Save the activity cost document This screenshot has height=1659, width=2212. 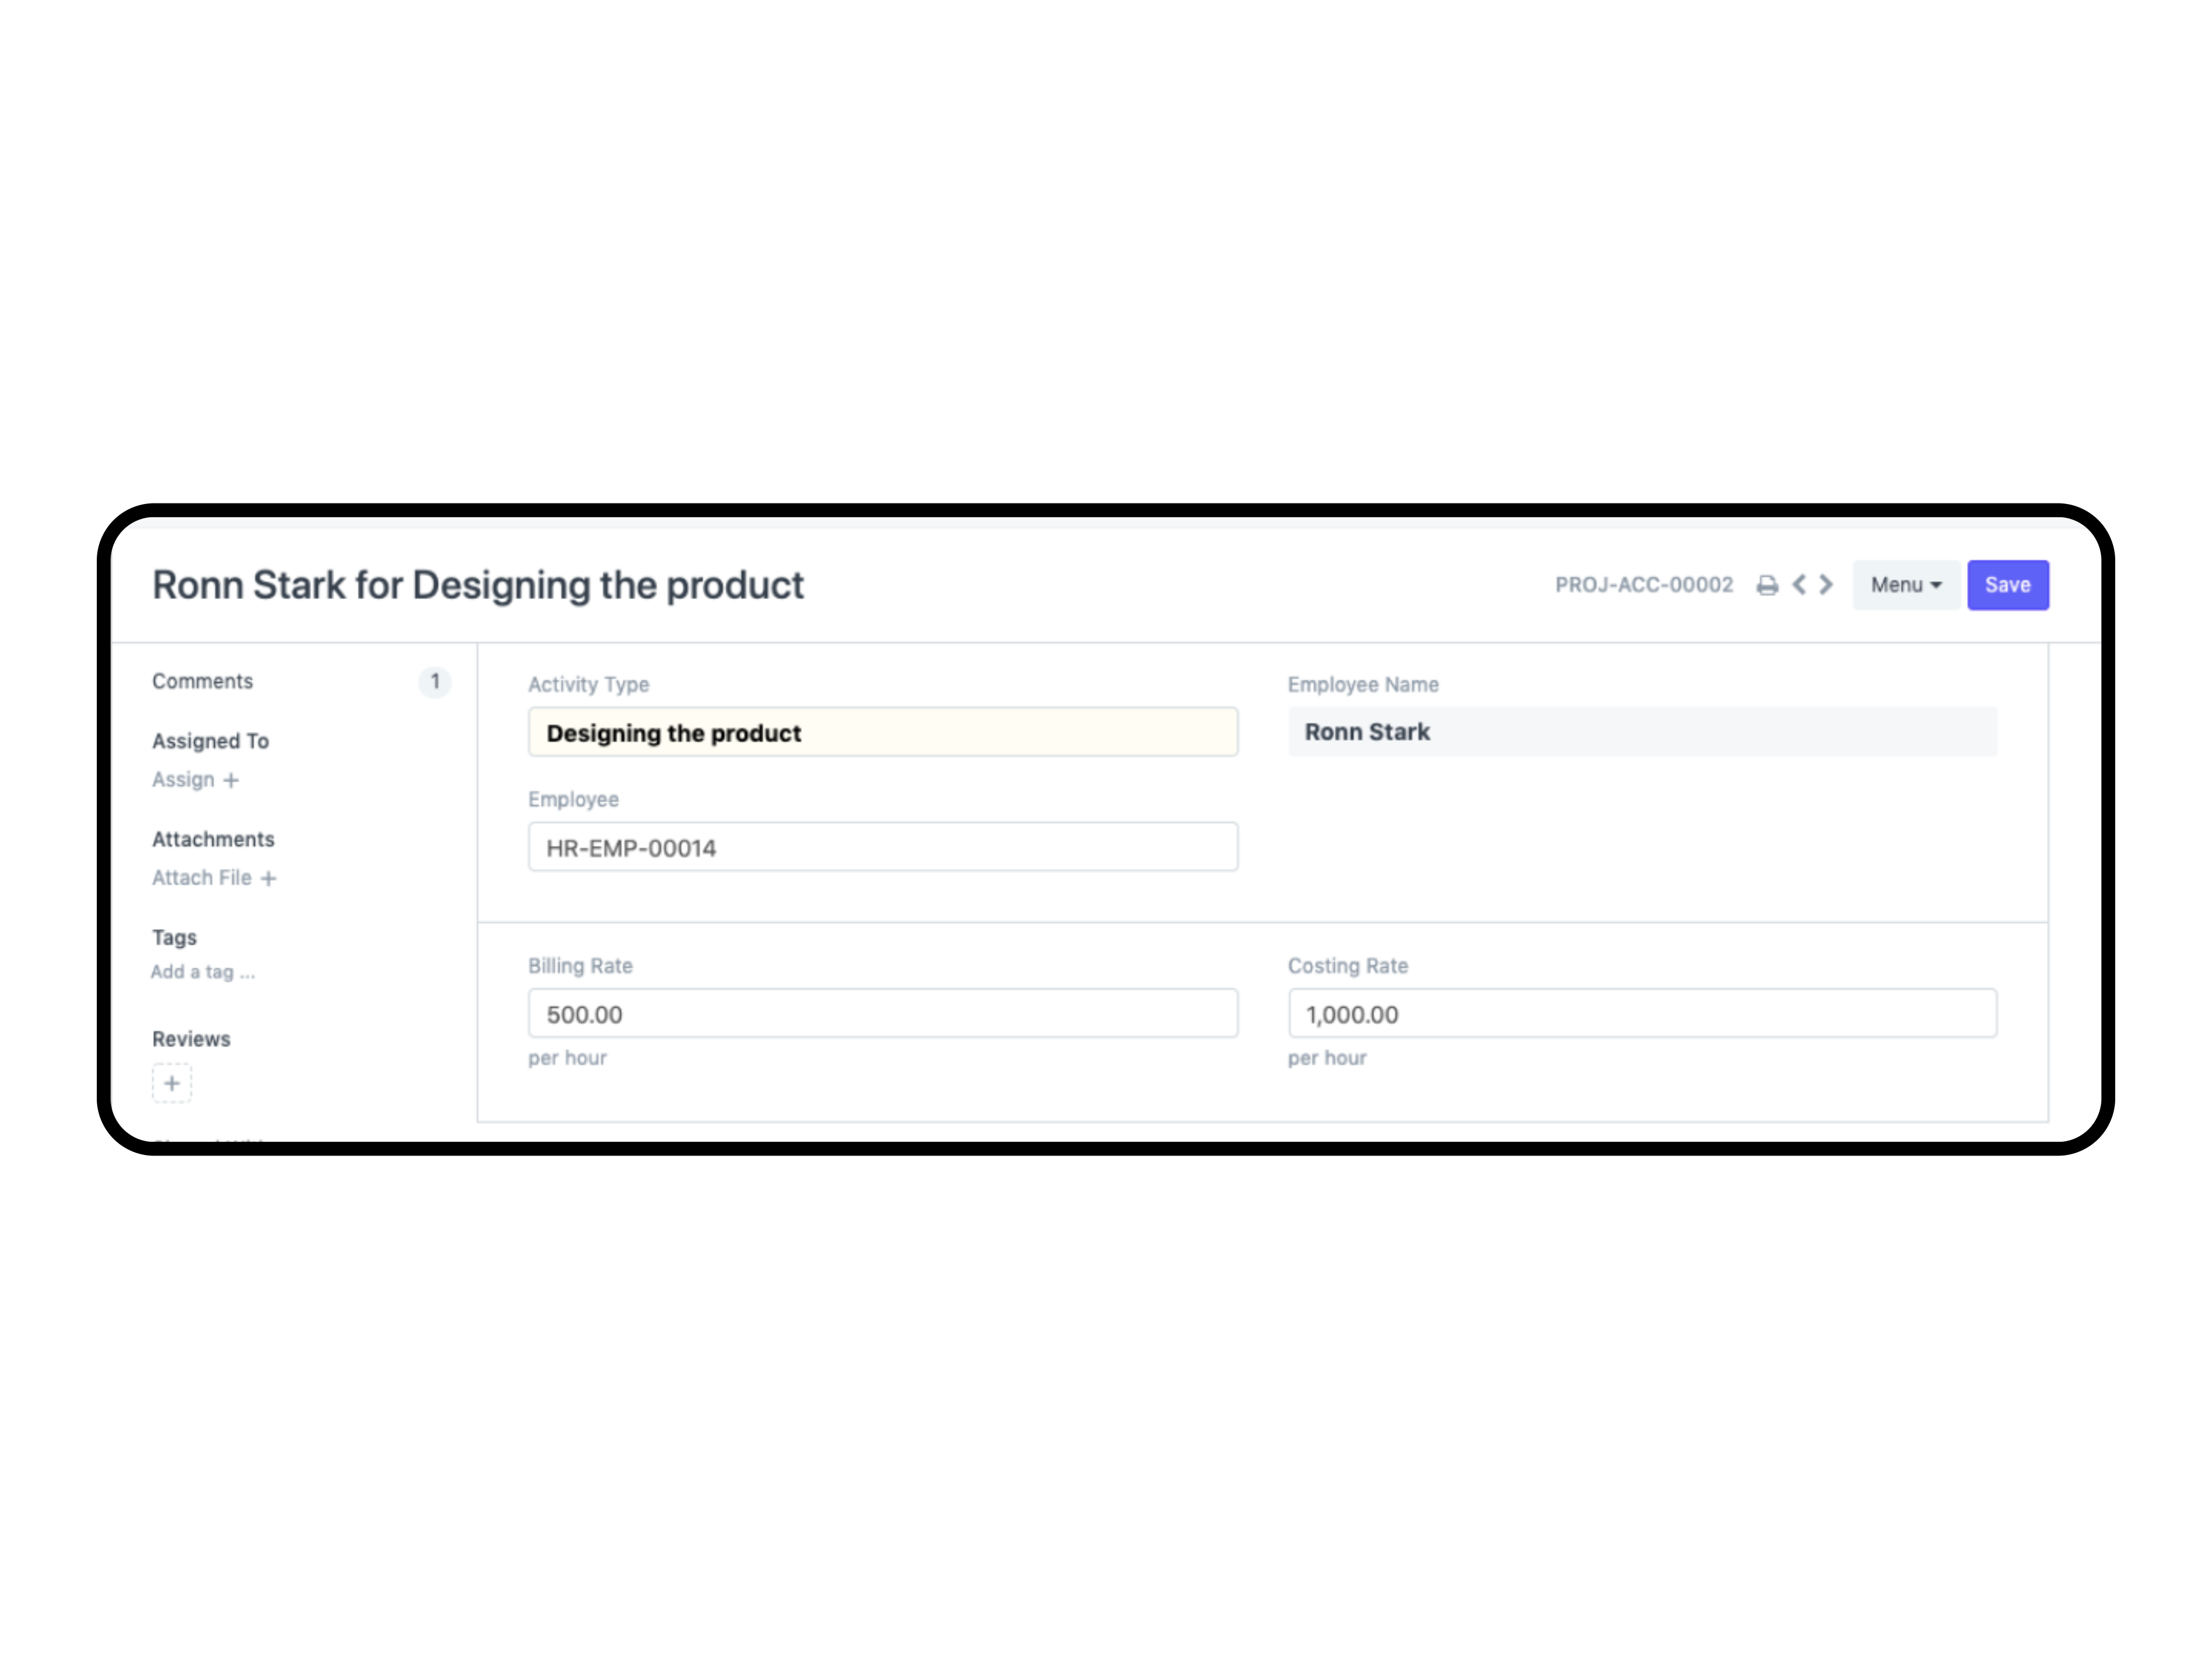click(2008, 585)
